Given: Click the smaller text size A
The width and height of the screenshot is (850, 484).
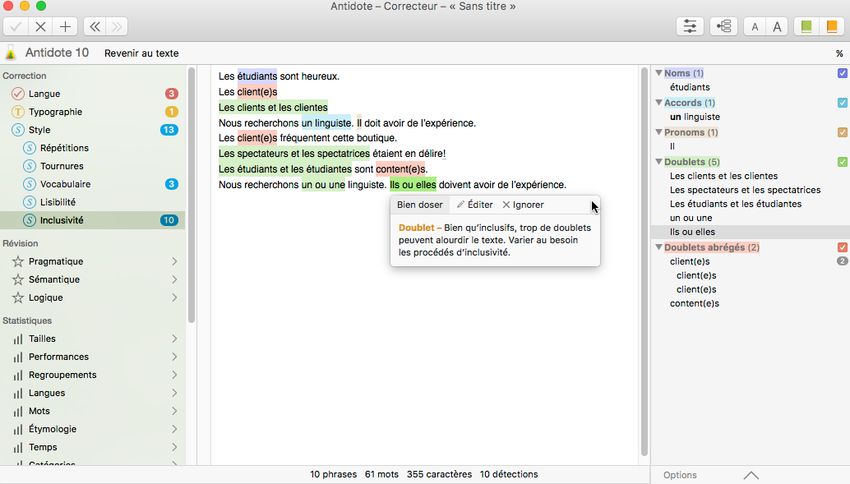Looking at the screenshot, I should coord(755,27).
